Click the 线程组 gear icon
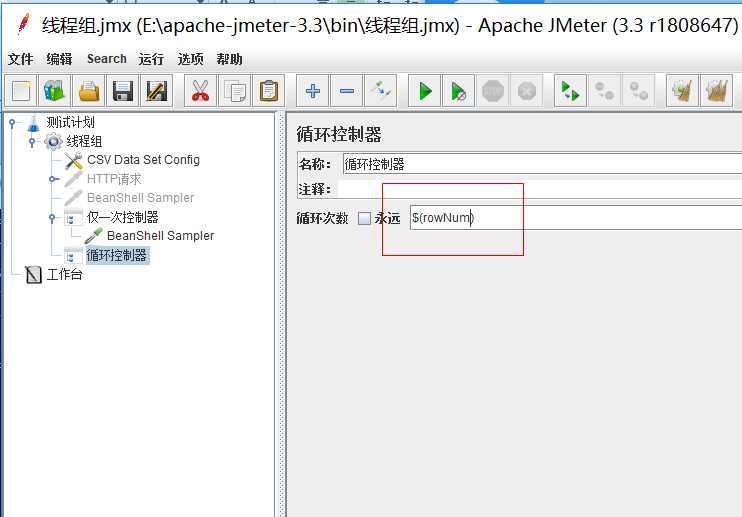 tap(53, 141)
